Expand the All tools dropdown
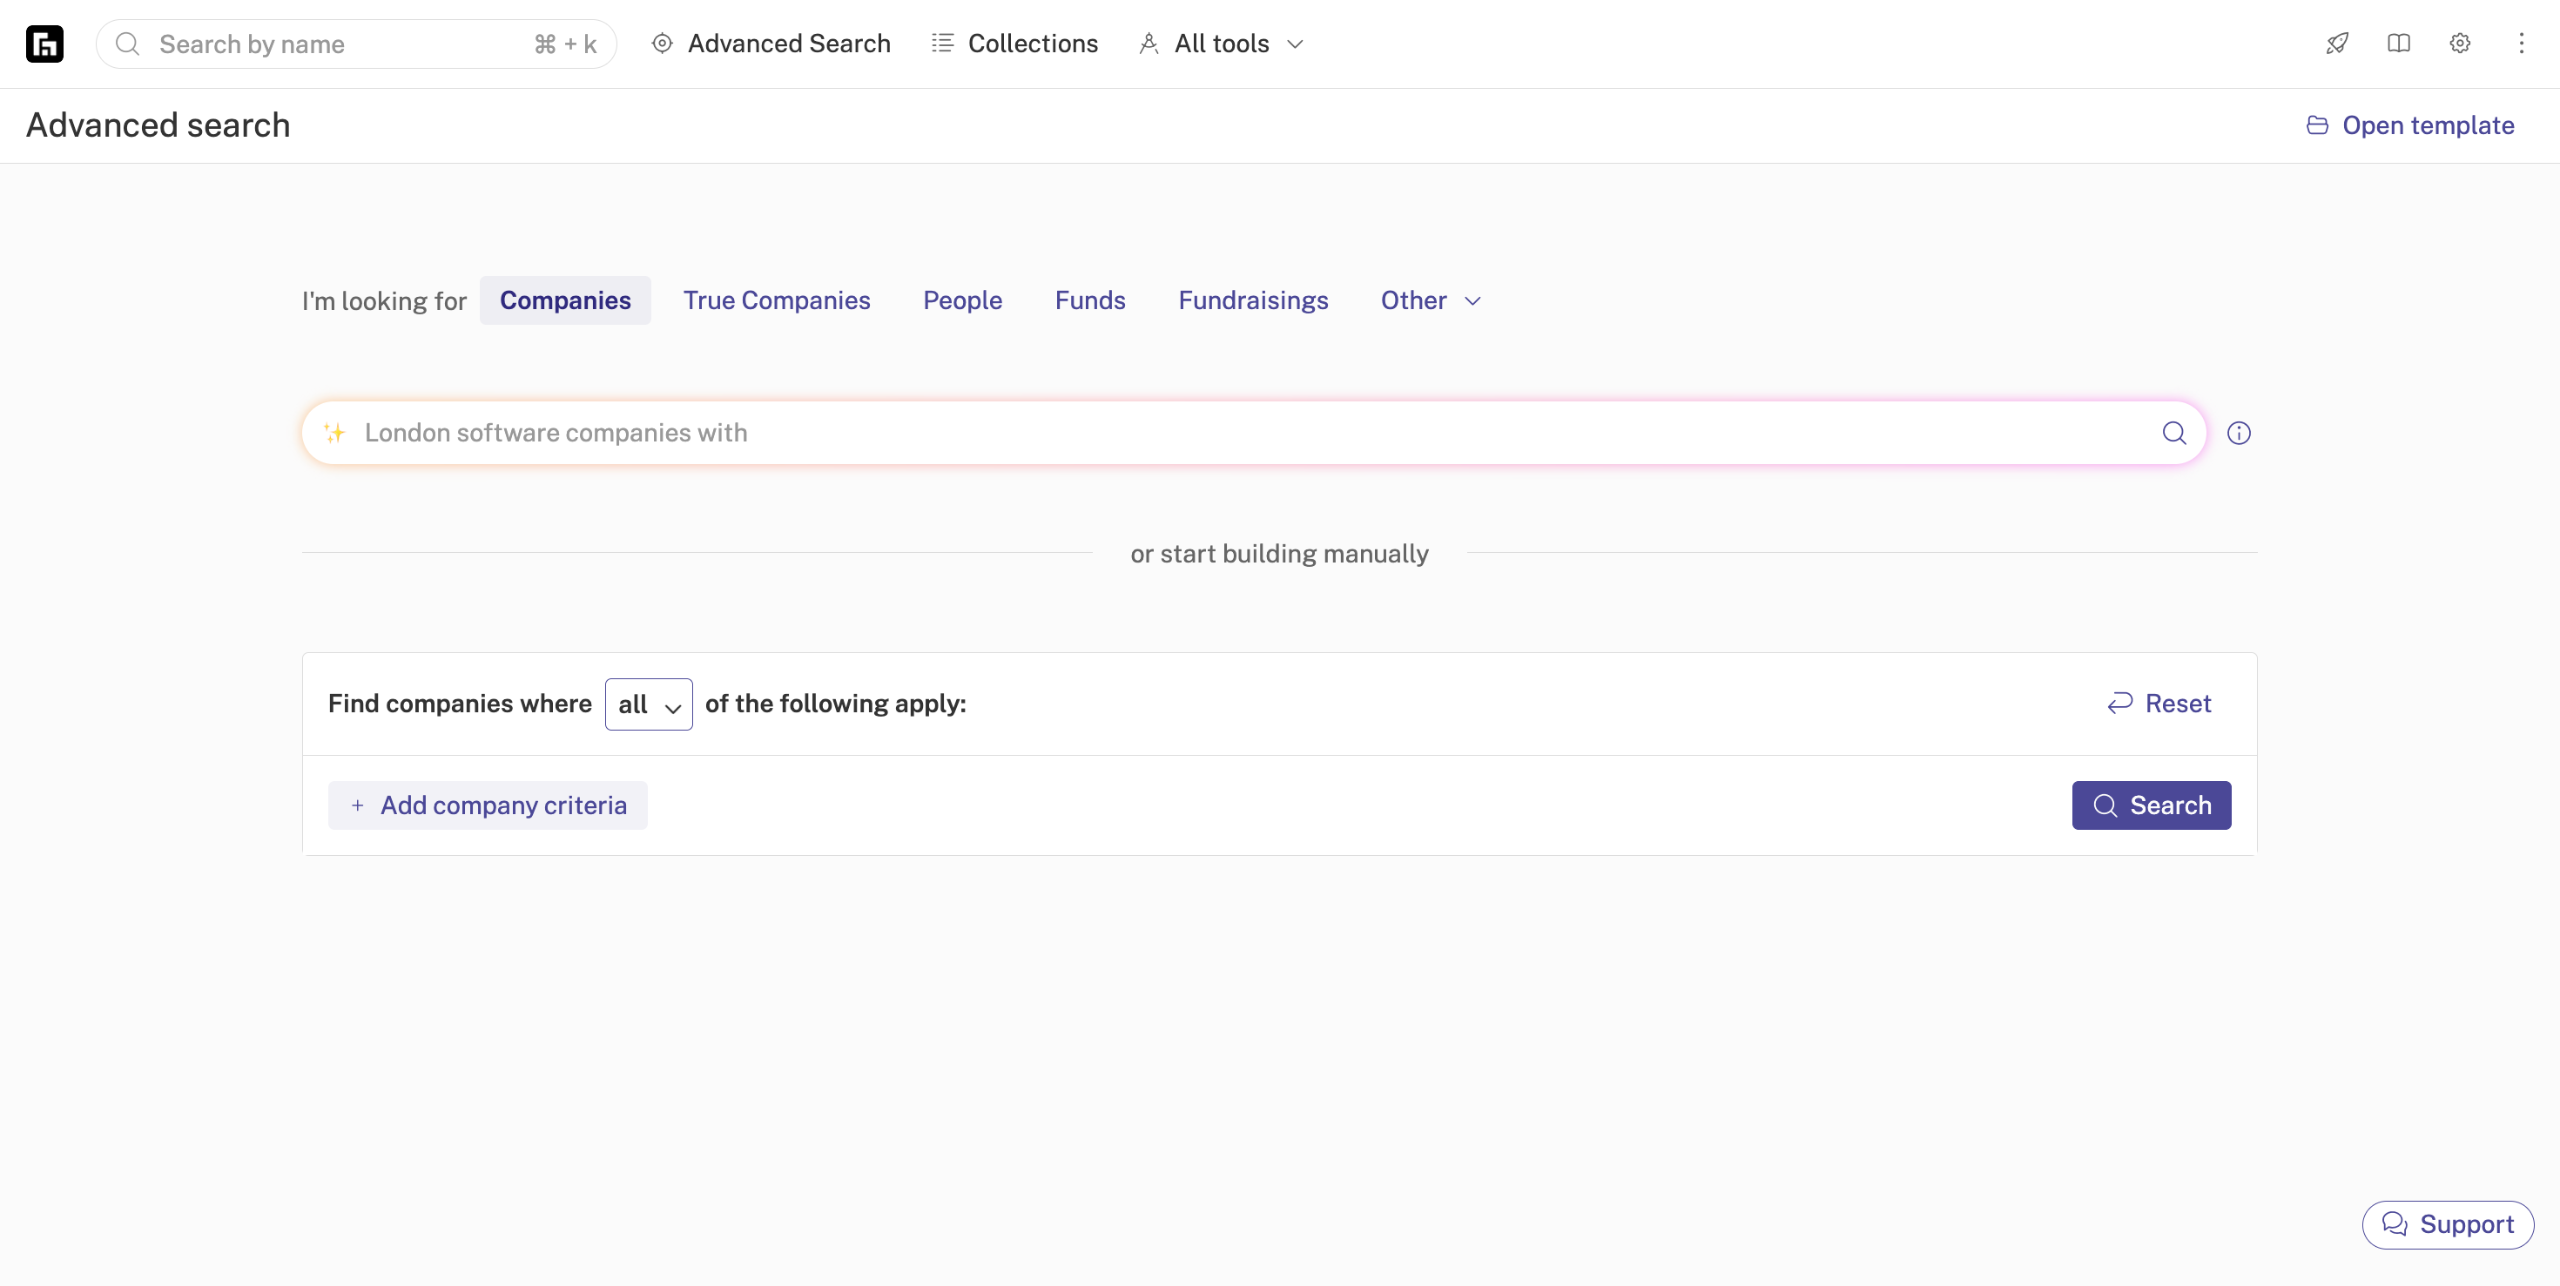 point(1221,44)
